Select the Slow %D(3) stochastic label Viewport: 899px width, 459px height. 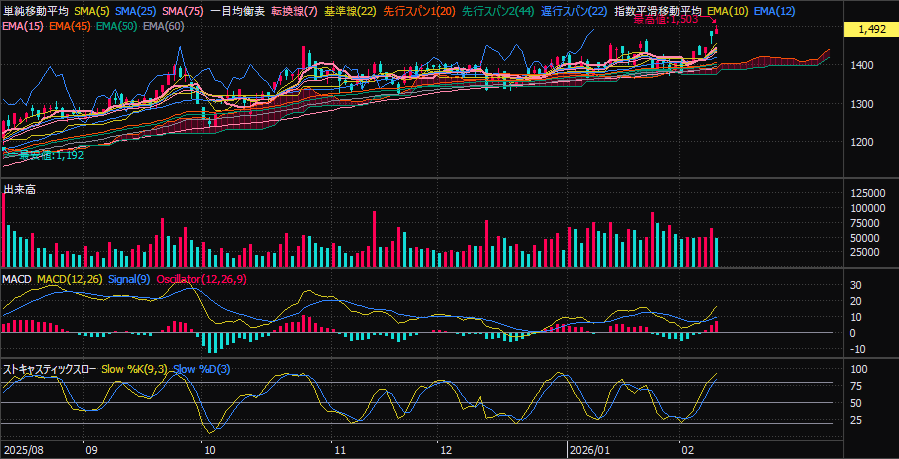201,369
